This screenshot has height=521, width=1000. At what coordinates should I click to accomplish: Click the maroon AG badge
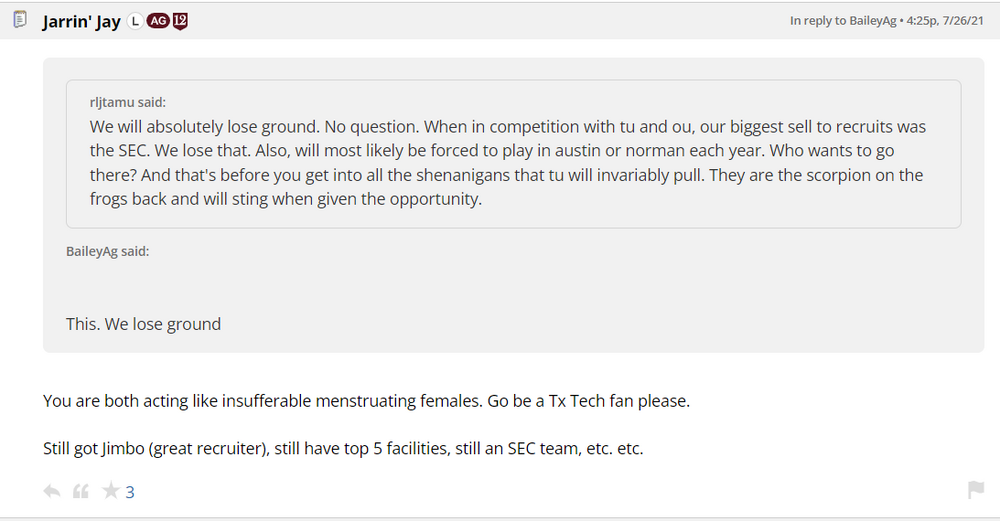coord(157,21)
